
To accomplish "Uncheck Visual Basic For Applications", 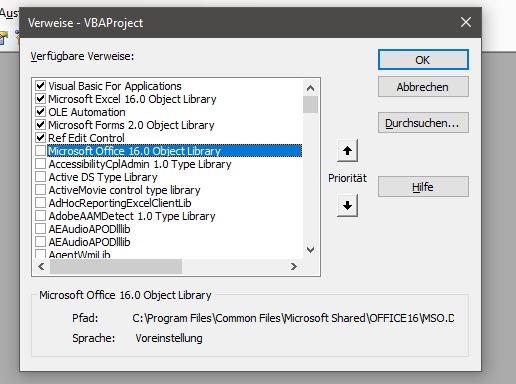I will 40,86.
